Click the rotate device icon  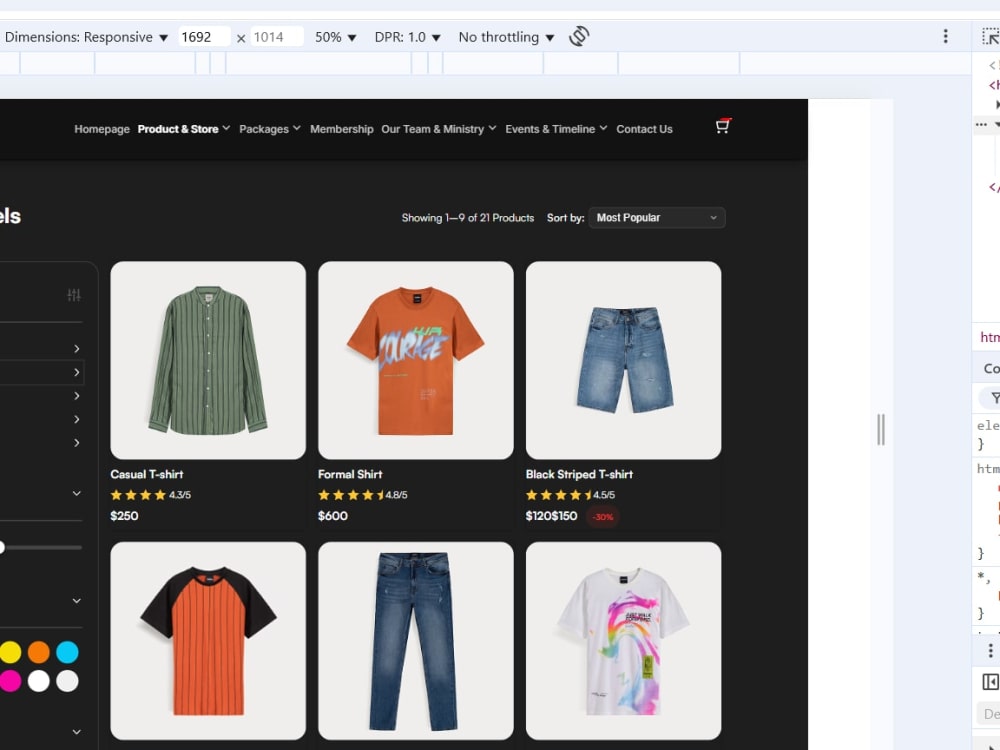coord(578,36)
